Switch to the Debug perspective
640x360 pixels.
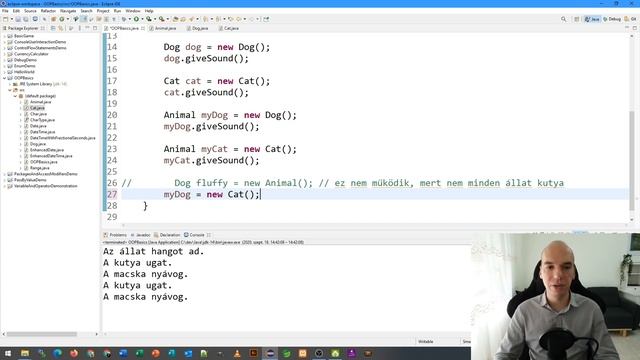click(x=612, y=19)
